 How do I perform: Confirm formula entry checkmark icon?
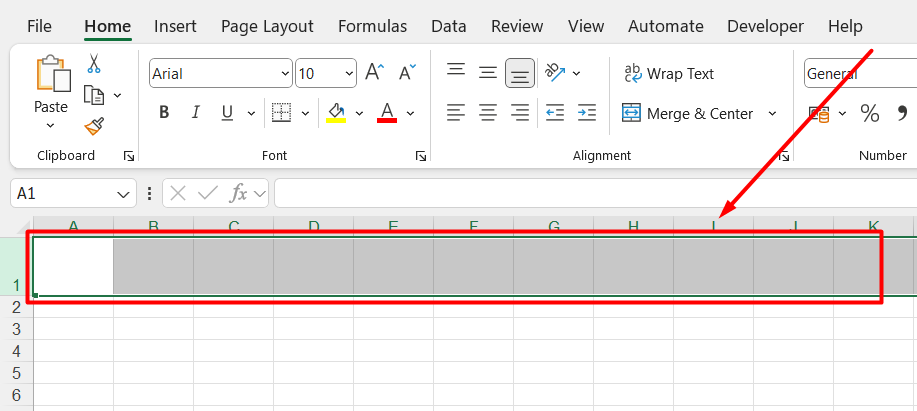208,193
